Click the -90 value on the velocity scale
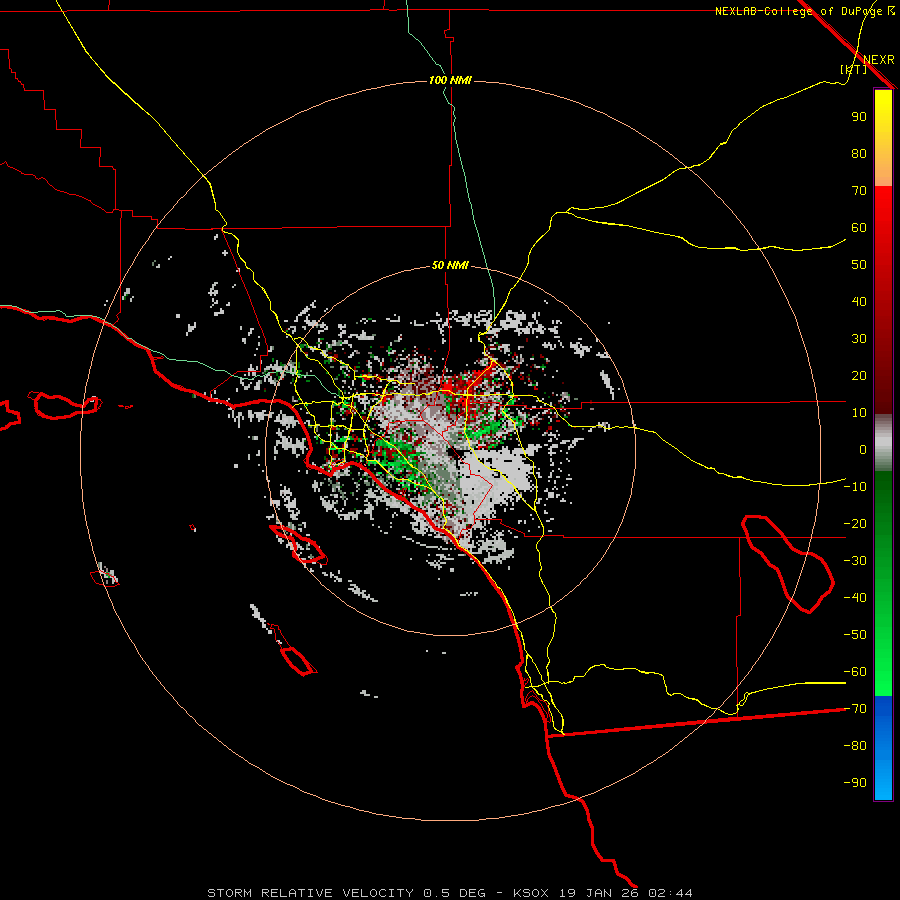This screenshot has width=900, height=900. [x=855, y=783]
